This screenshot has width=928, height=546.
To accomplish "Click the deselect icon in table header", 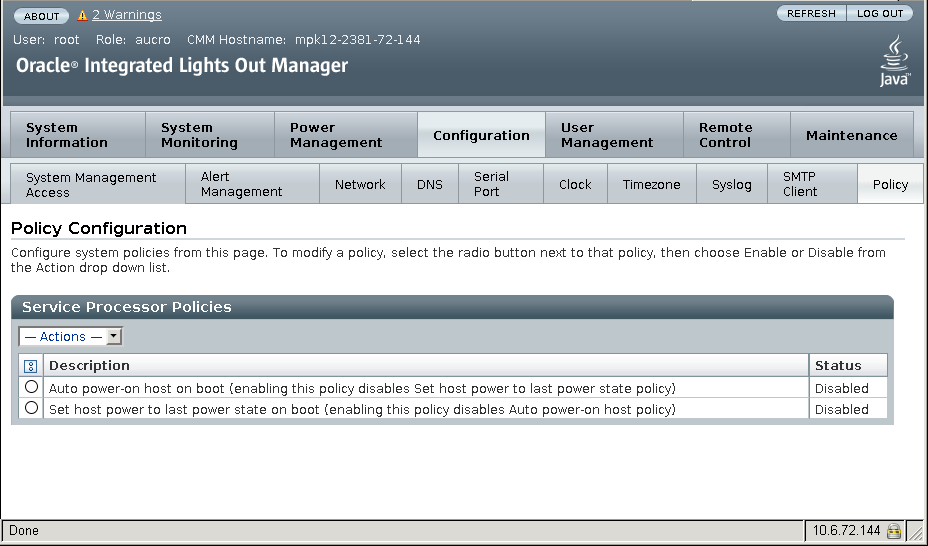I will pyautogui.click(x=31, y=366).
